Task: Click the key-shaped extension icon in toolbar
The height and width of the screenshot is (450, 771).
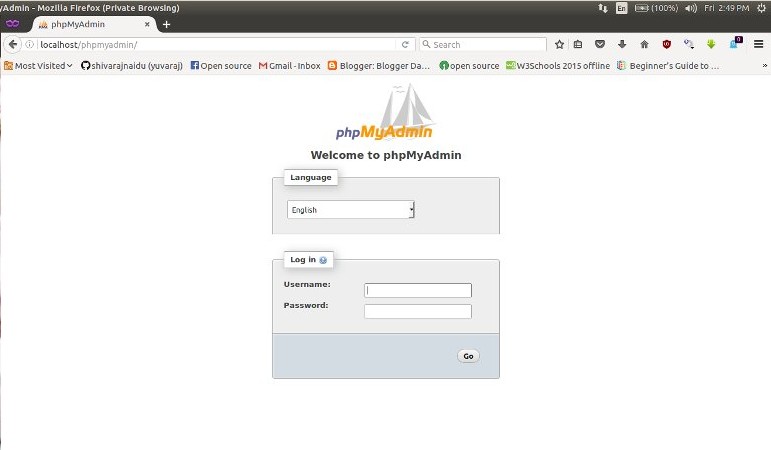Action: tap(688, 44)
